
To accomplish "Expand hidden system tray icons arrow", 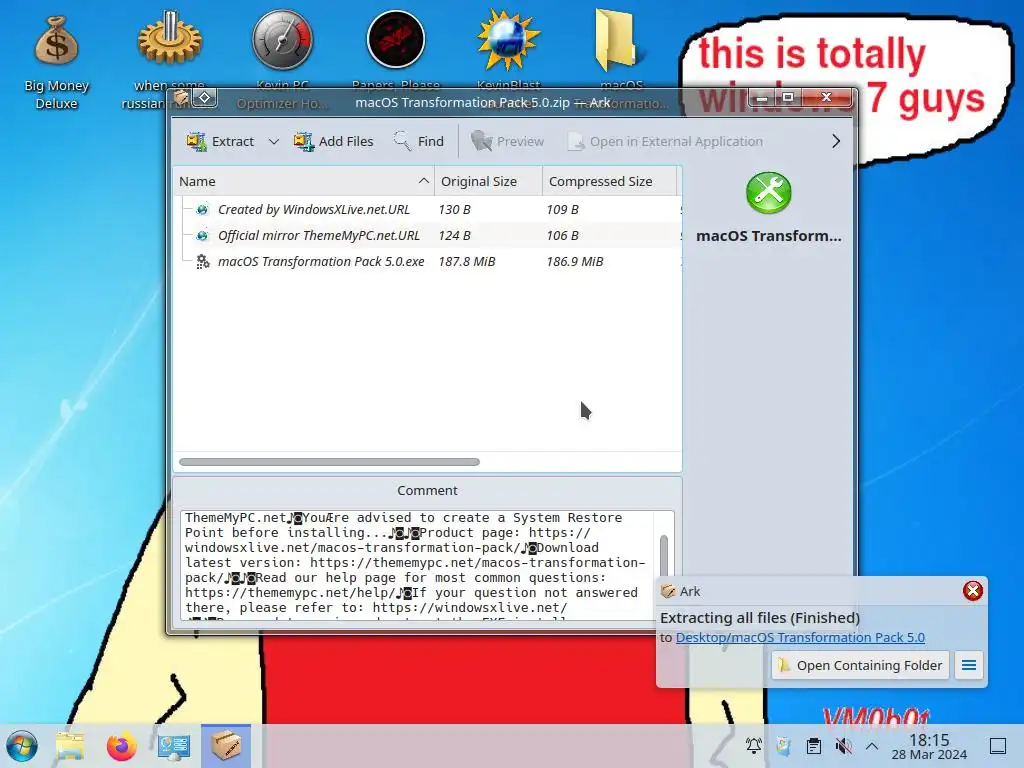I will click(872, 746).
